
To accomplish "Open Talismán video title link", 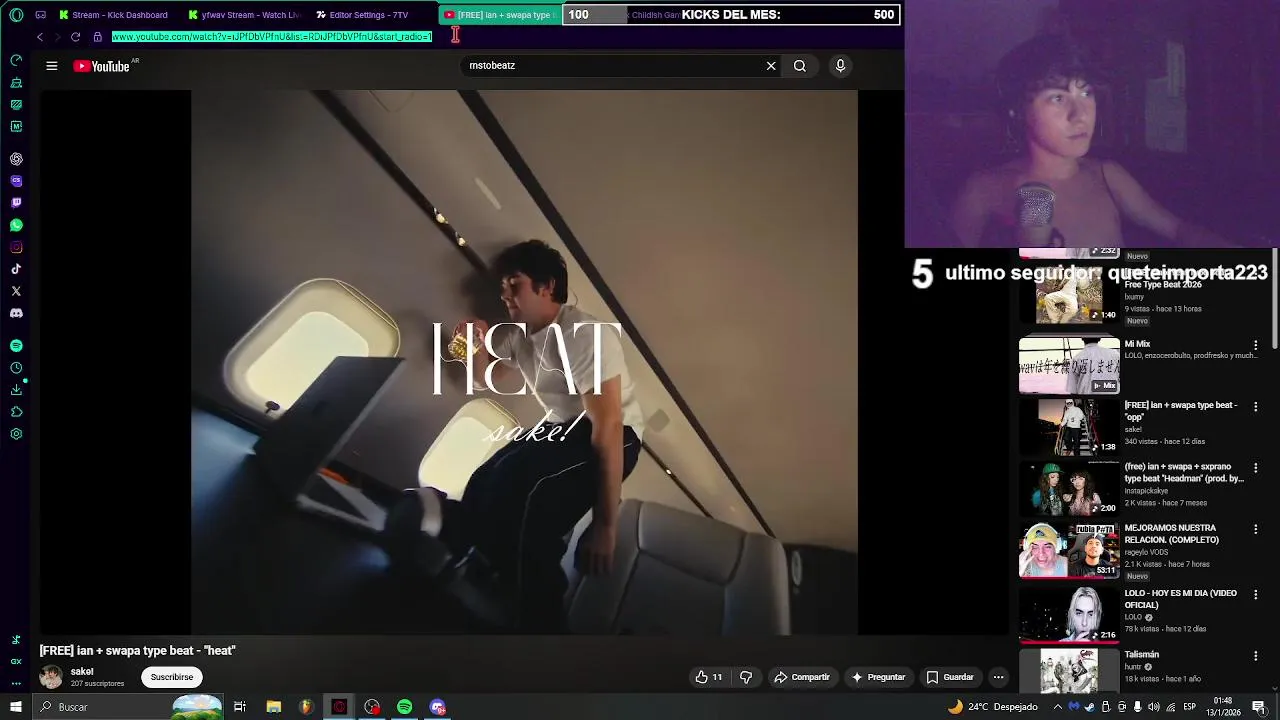I will [1141, 655].
